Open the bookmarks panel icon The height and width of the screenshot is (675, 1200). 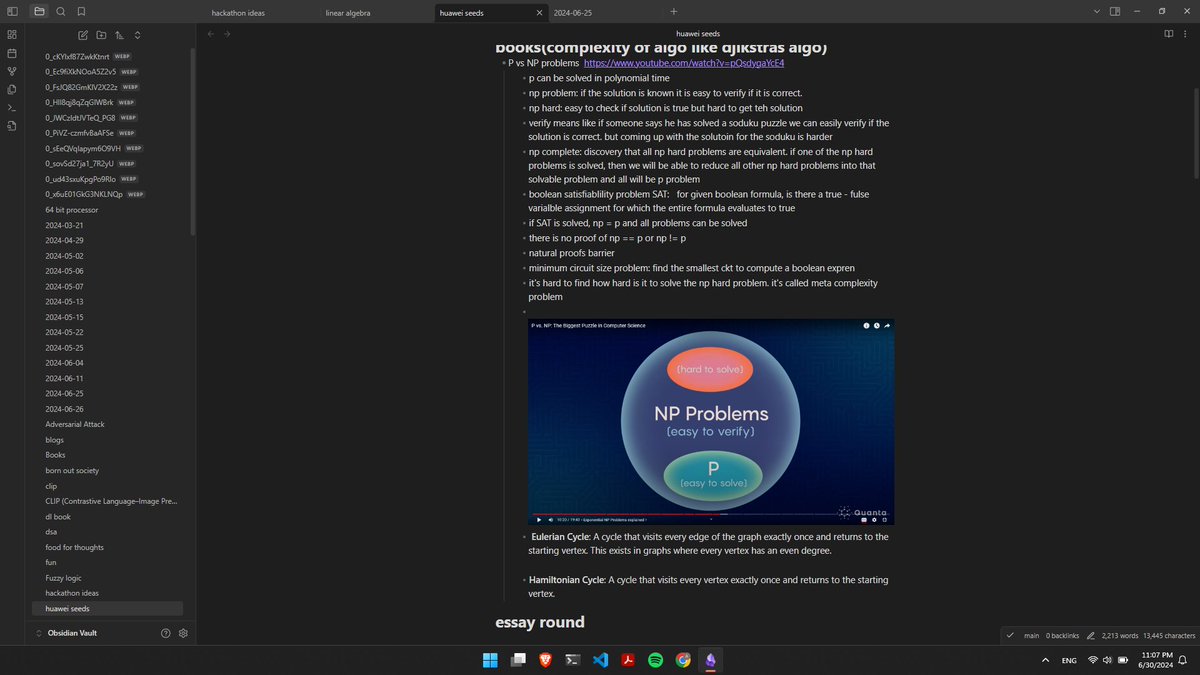[81, 11]
